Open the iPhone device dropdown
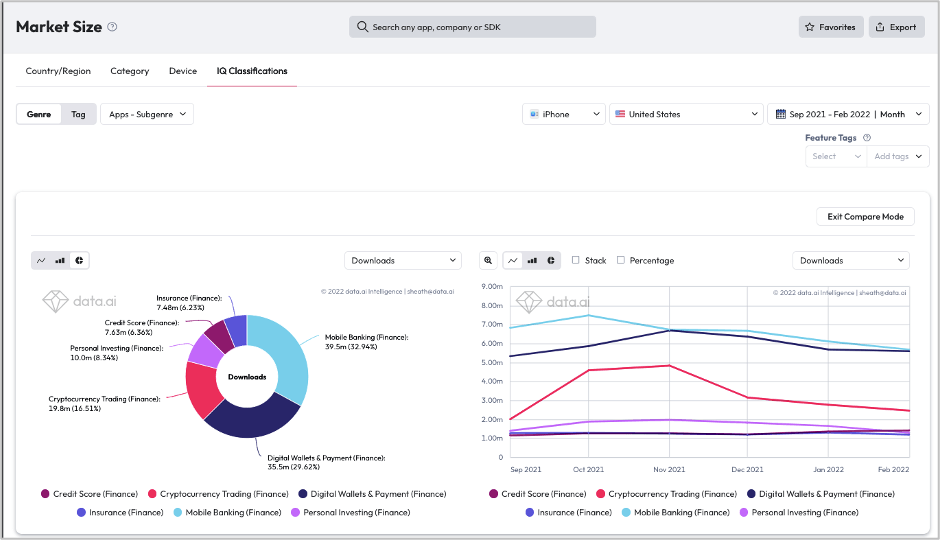Viewport: 940px width, 540px height. (564, 114)
